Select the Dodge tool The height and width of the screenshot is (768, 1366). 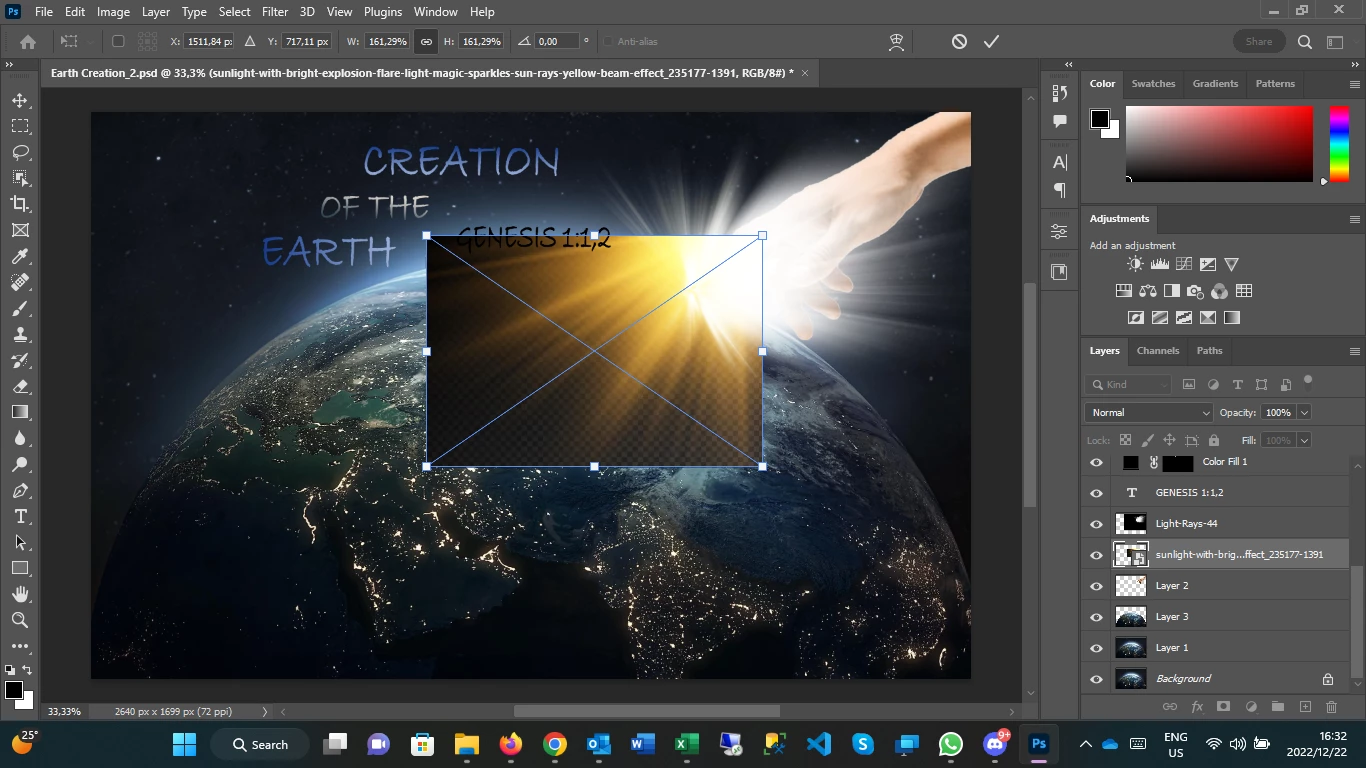[20, 464]
